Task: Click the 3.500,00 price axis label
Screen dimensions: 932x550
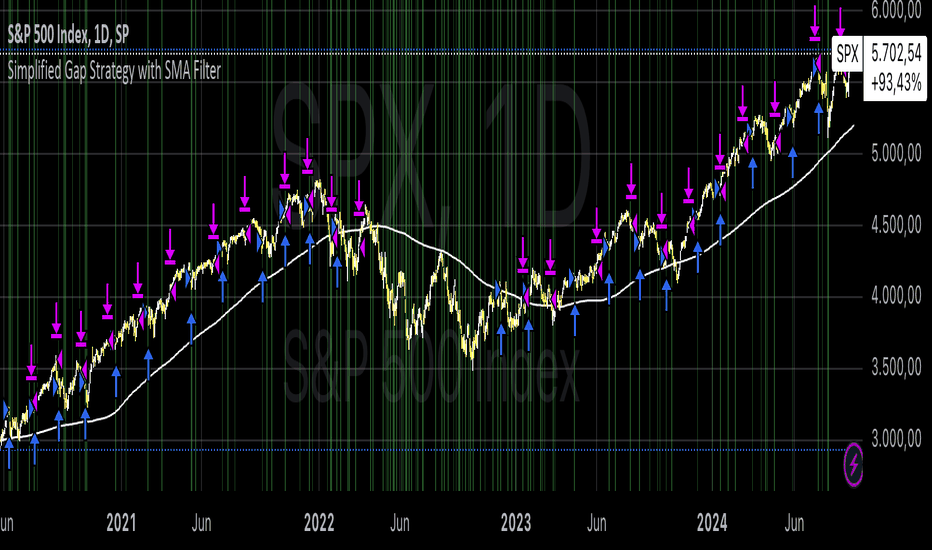Action: pyautogui.click(x=896, y=368)
